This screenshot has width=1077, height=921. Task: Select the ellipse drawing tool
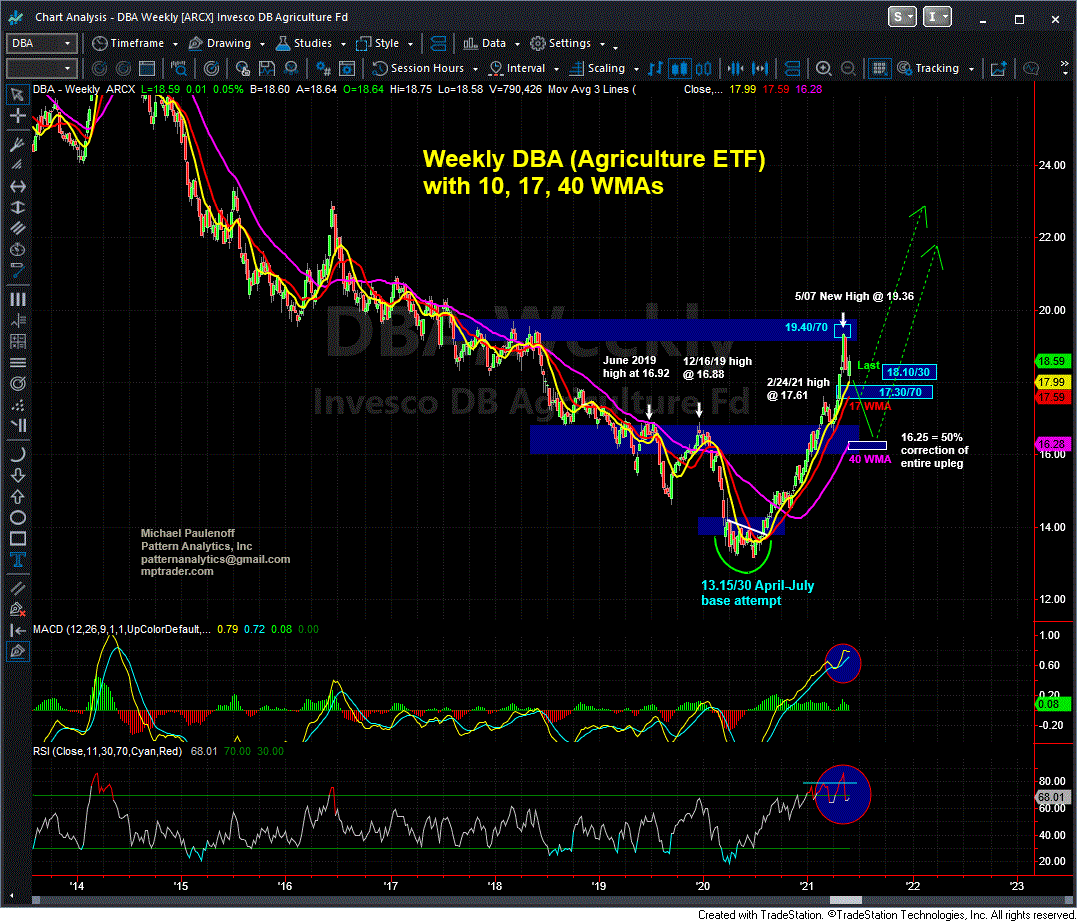(18, 518)
